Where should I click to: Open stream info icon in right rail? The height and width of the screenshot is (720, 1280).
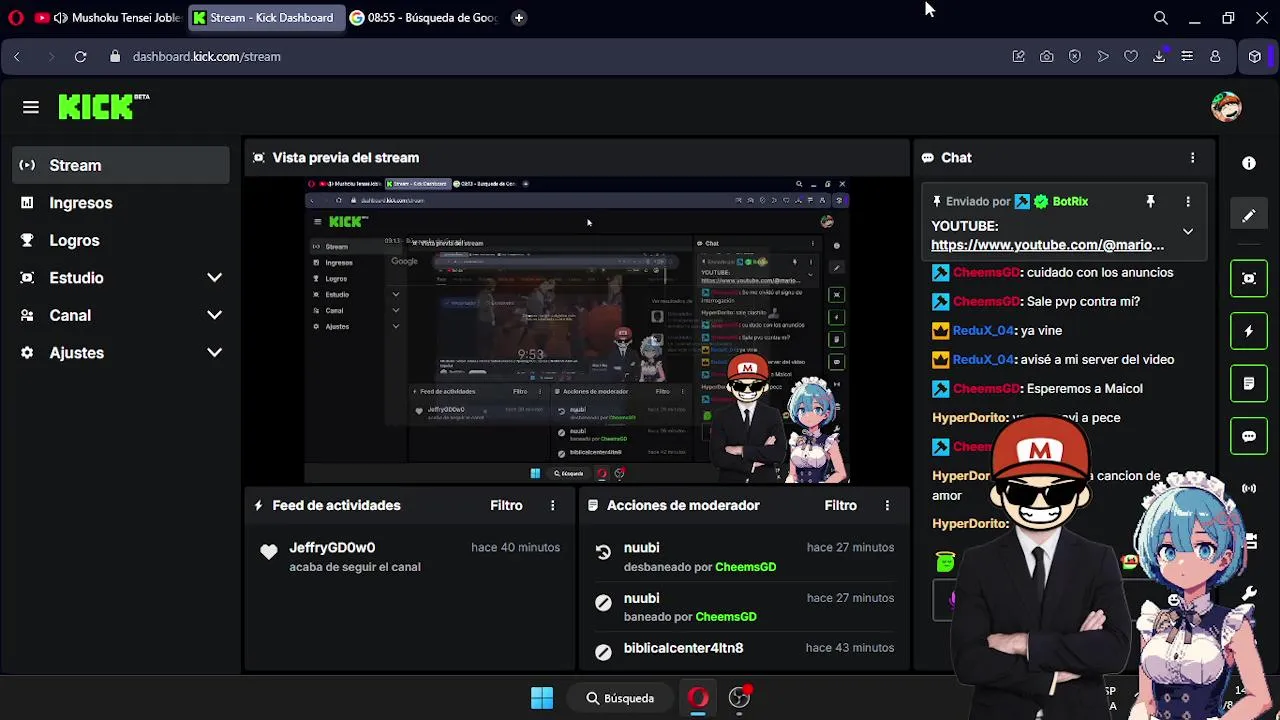tap(1249, 163)
